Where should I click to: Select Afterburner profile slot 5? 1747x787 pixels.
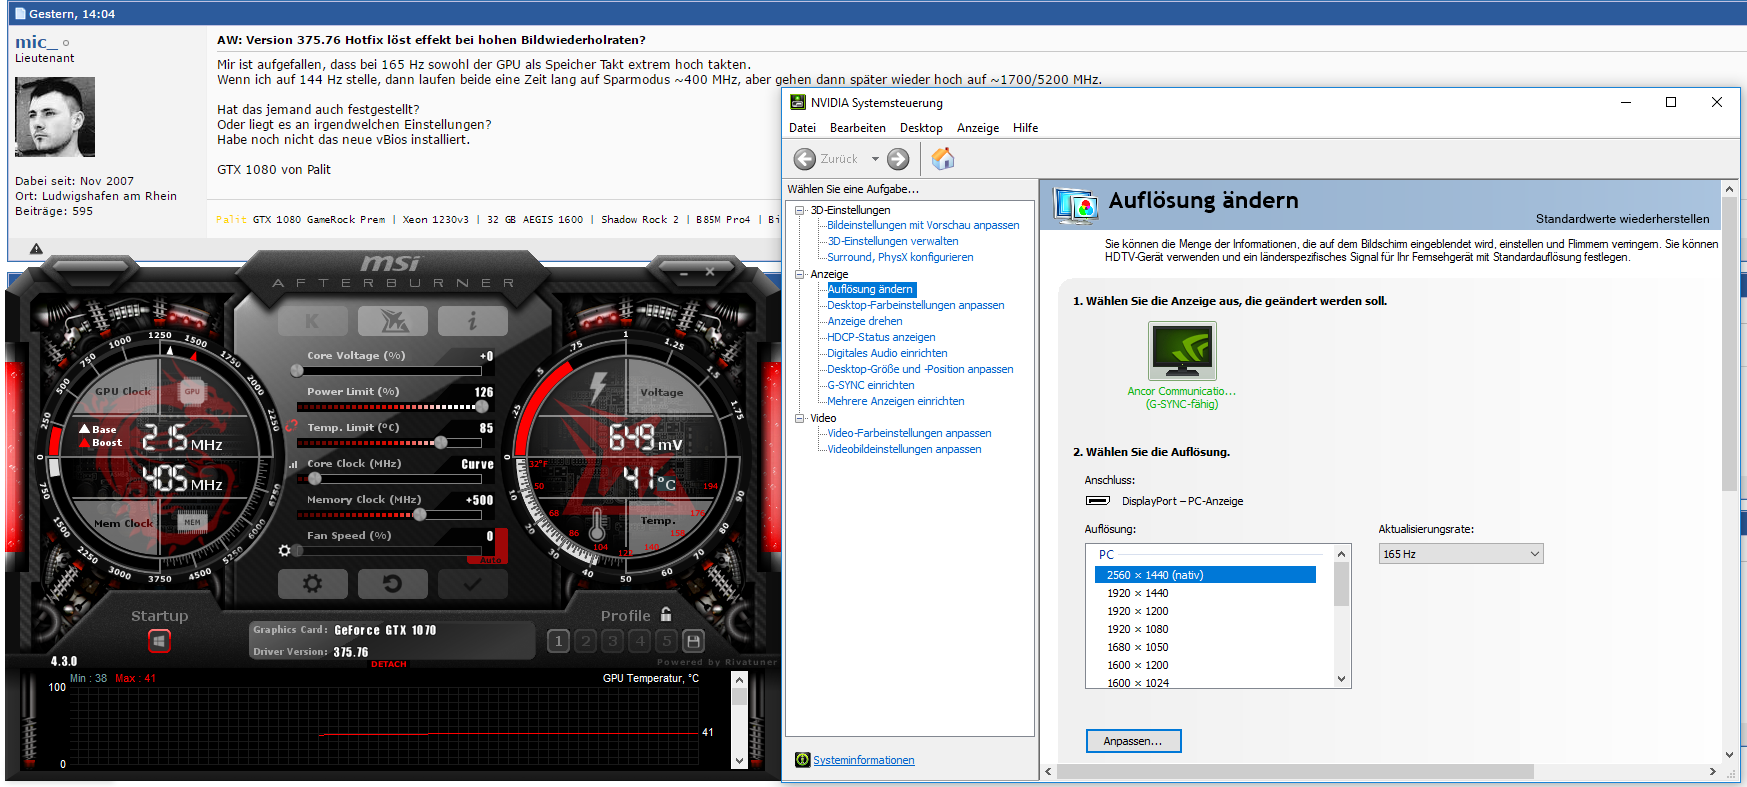pos(667,641)
